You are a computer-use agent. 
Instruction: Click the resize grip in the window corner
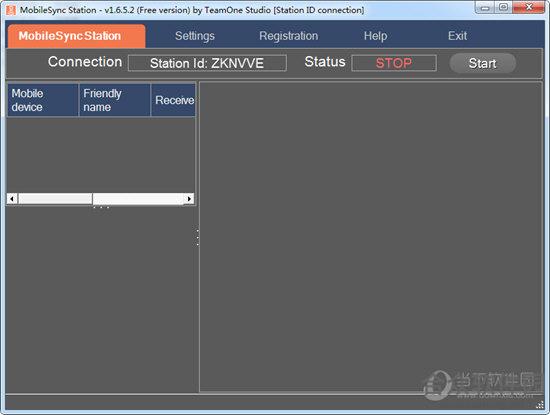click(540, 406)
